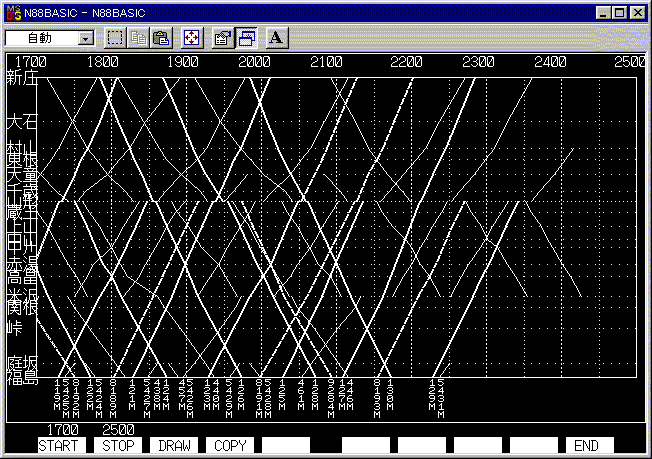652x459 pixels.
Task: Click the Mark selection toolbar icon
Action: tap(115, 38)
